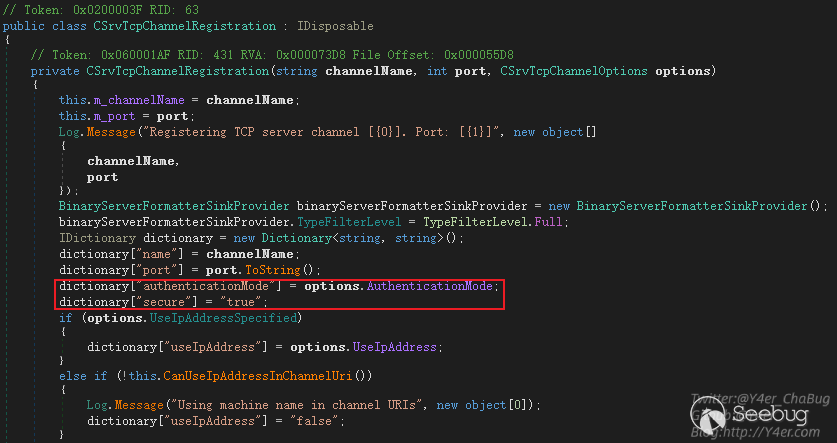Click the "false" string value
Viewport: 837px width, 443px height.
pos(314,421)
